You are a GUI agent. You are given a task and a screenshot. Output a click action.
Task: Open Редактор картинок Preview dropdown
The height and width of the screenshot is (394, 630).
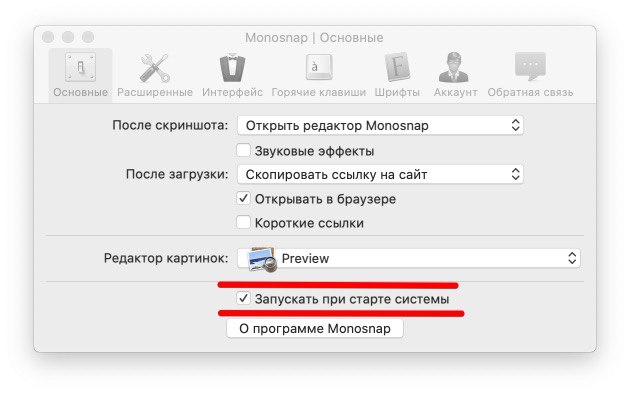coord(409,258)
